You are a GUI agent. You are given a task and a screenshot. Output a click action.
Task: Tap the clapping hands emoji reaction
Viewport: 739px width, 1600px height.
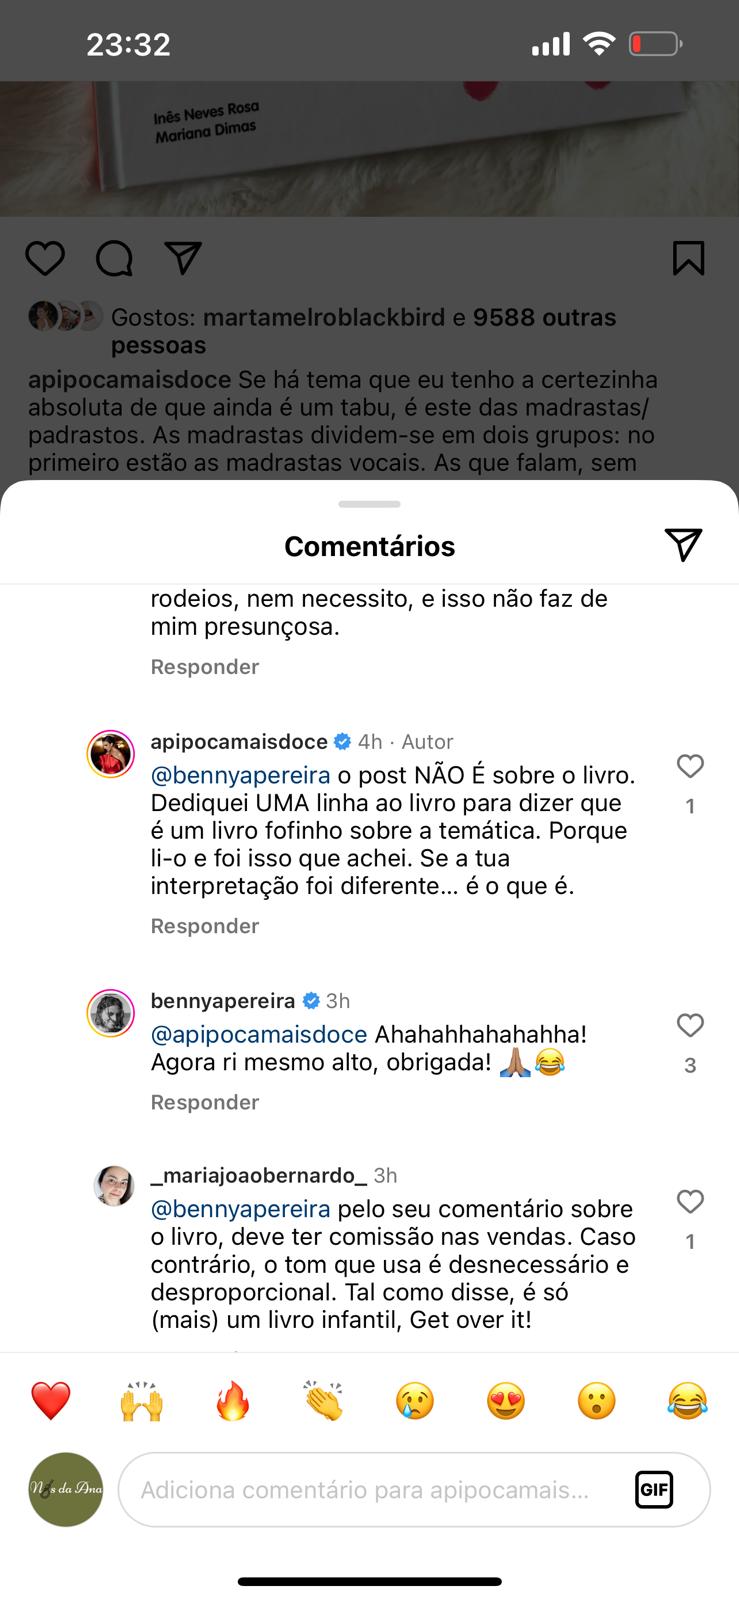(323, 1401)
